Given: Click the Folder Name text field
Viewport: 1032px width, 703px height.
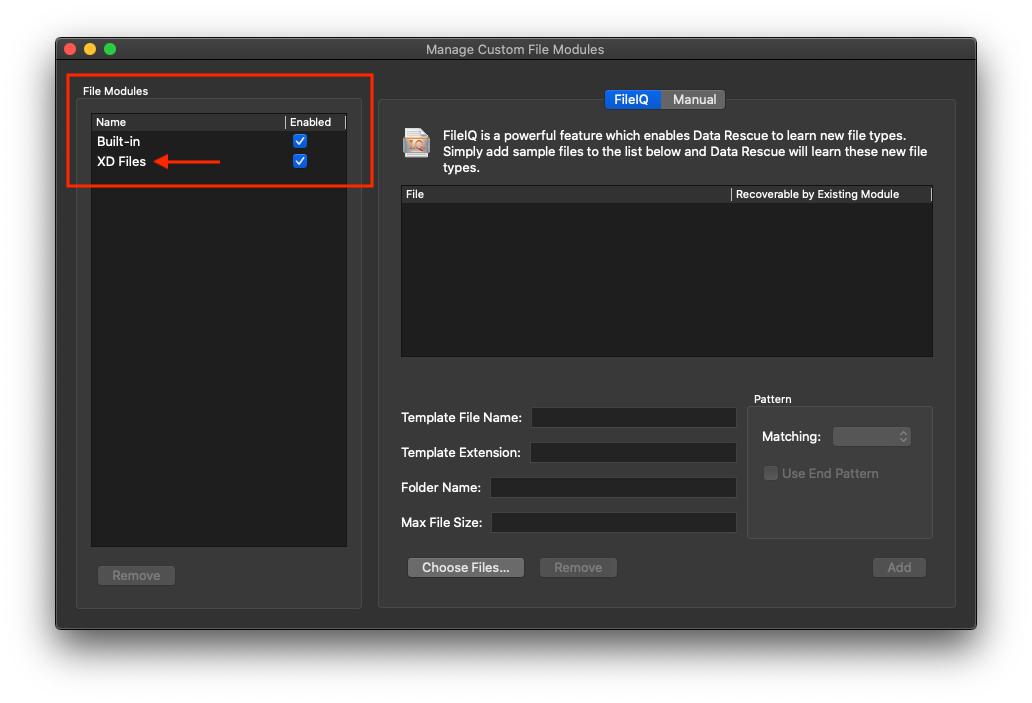Looking at the screenshot, I should coord(613,487).
